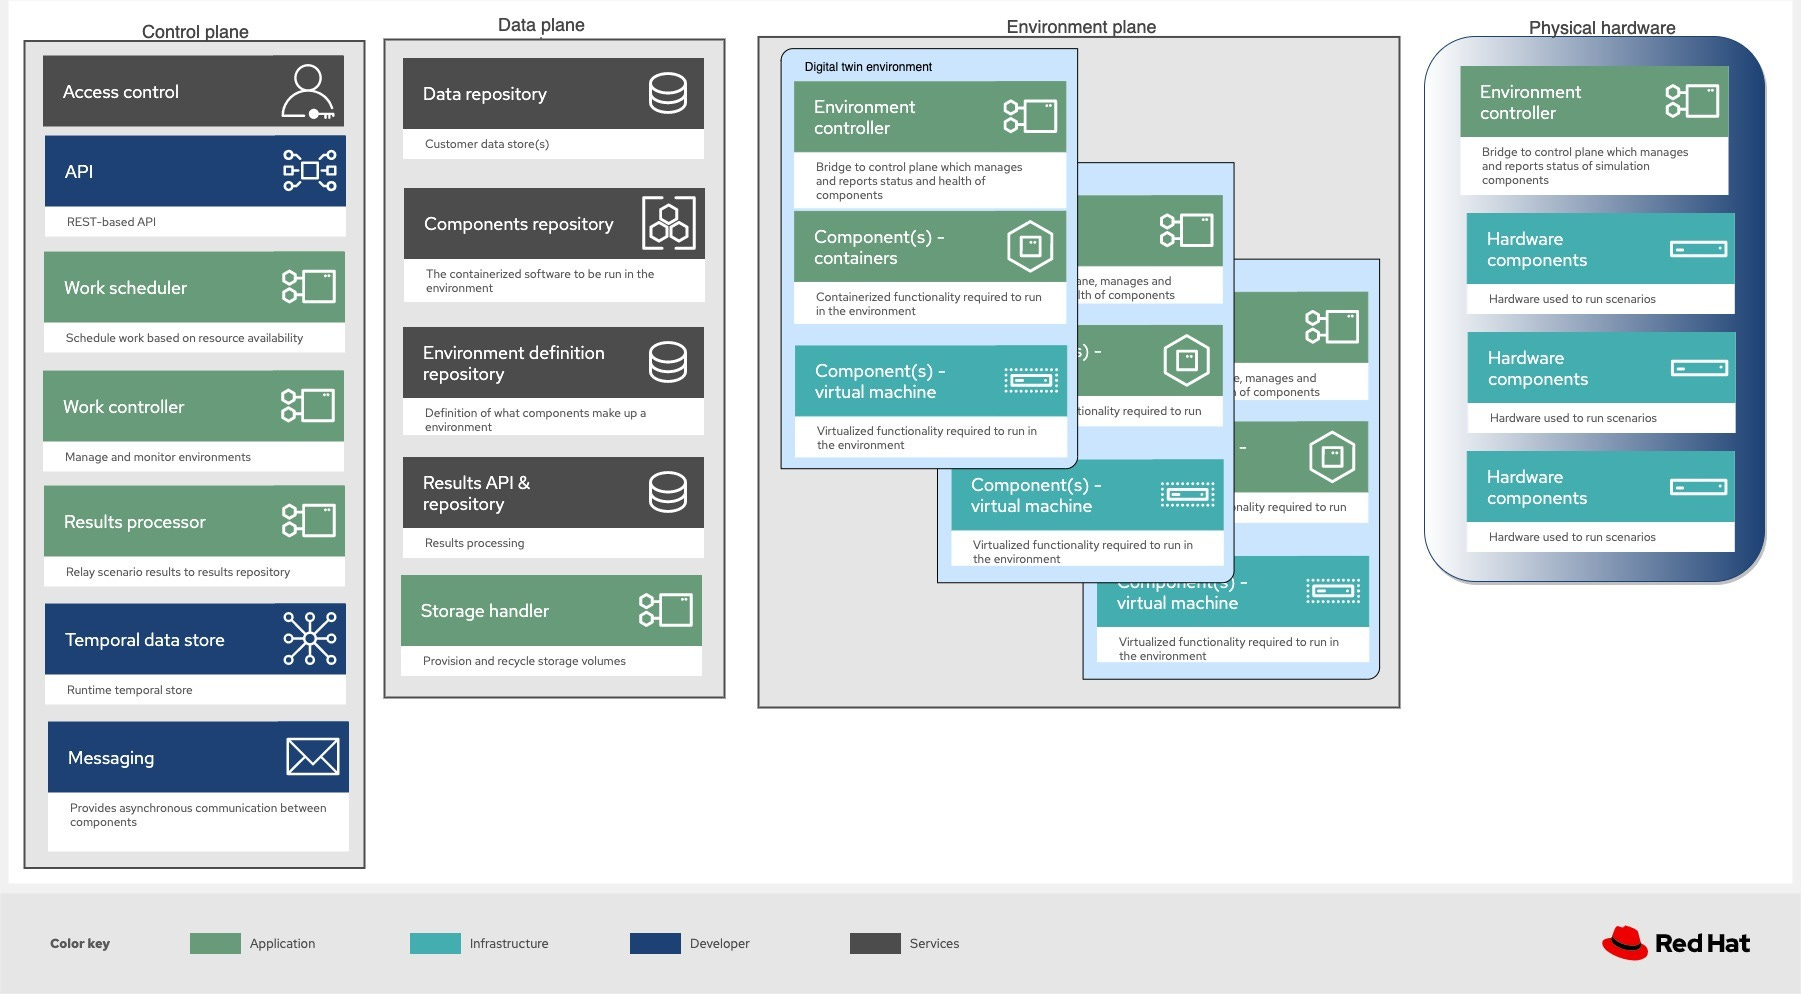Click the Work scheduler title text
This screenshot has width=1801, height=994.
click(125, 288)
